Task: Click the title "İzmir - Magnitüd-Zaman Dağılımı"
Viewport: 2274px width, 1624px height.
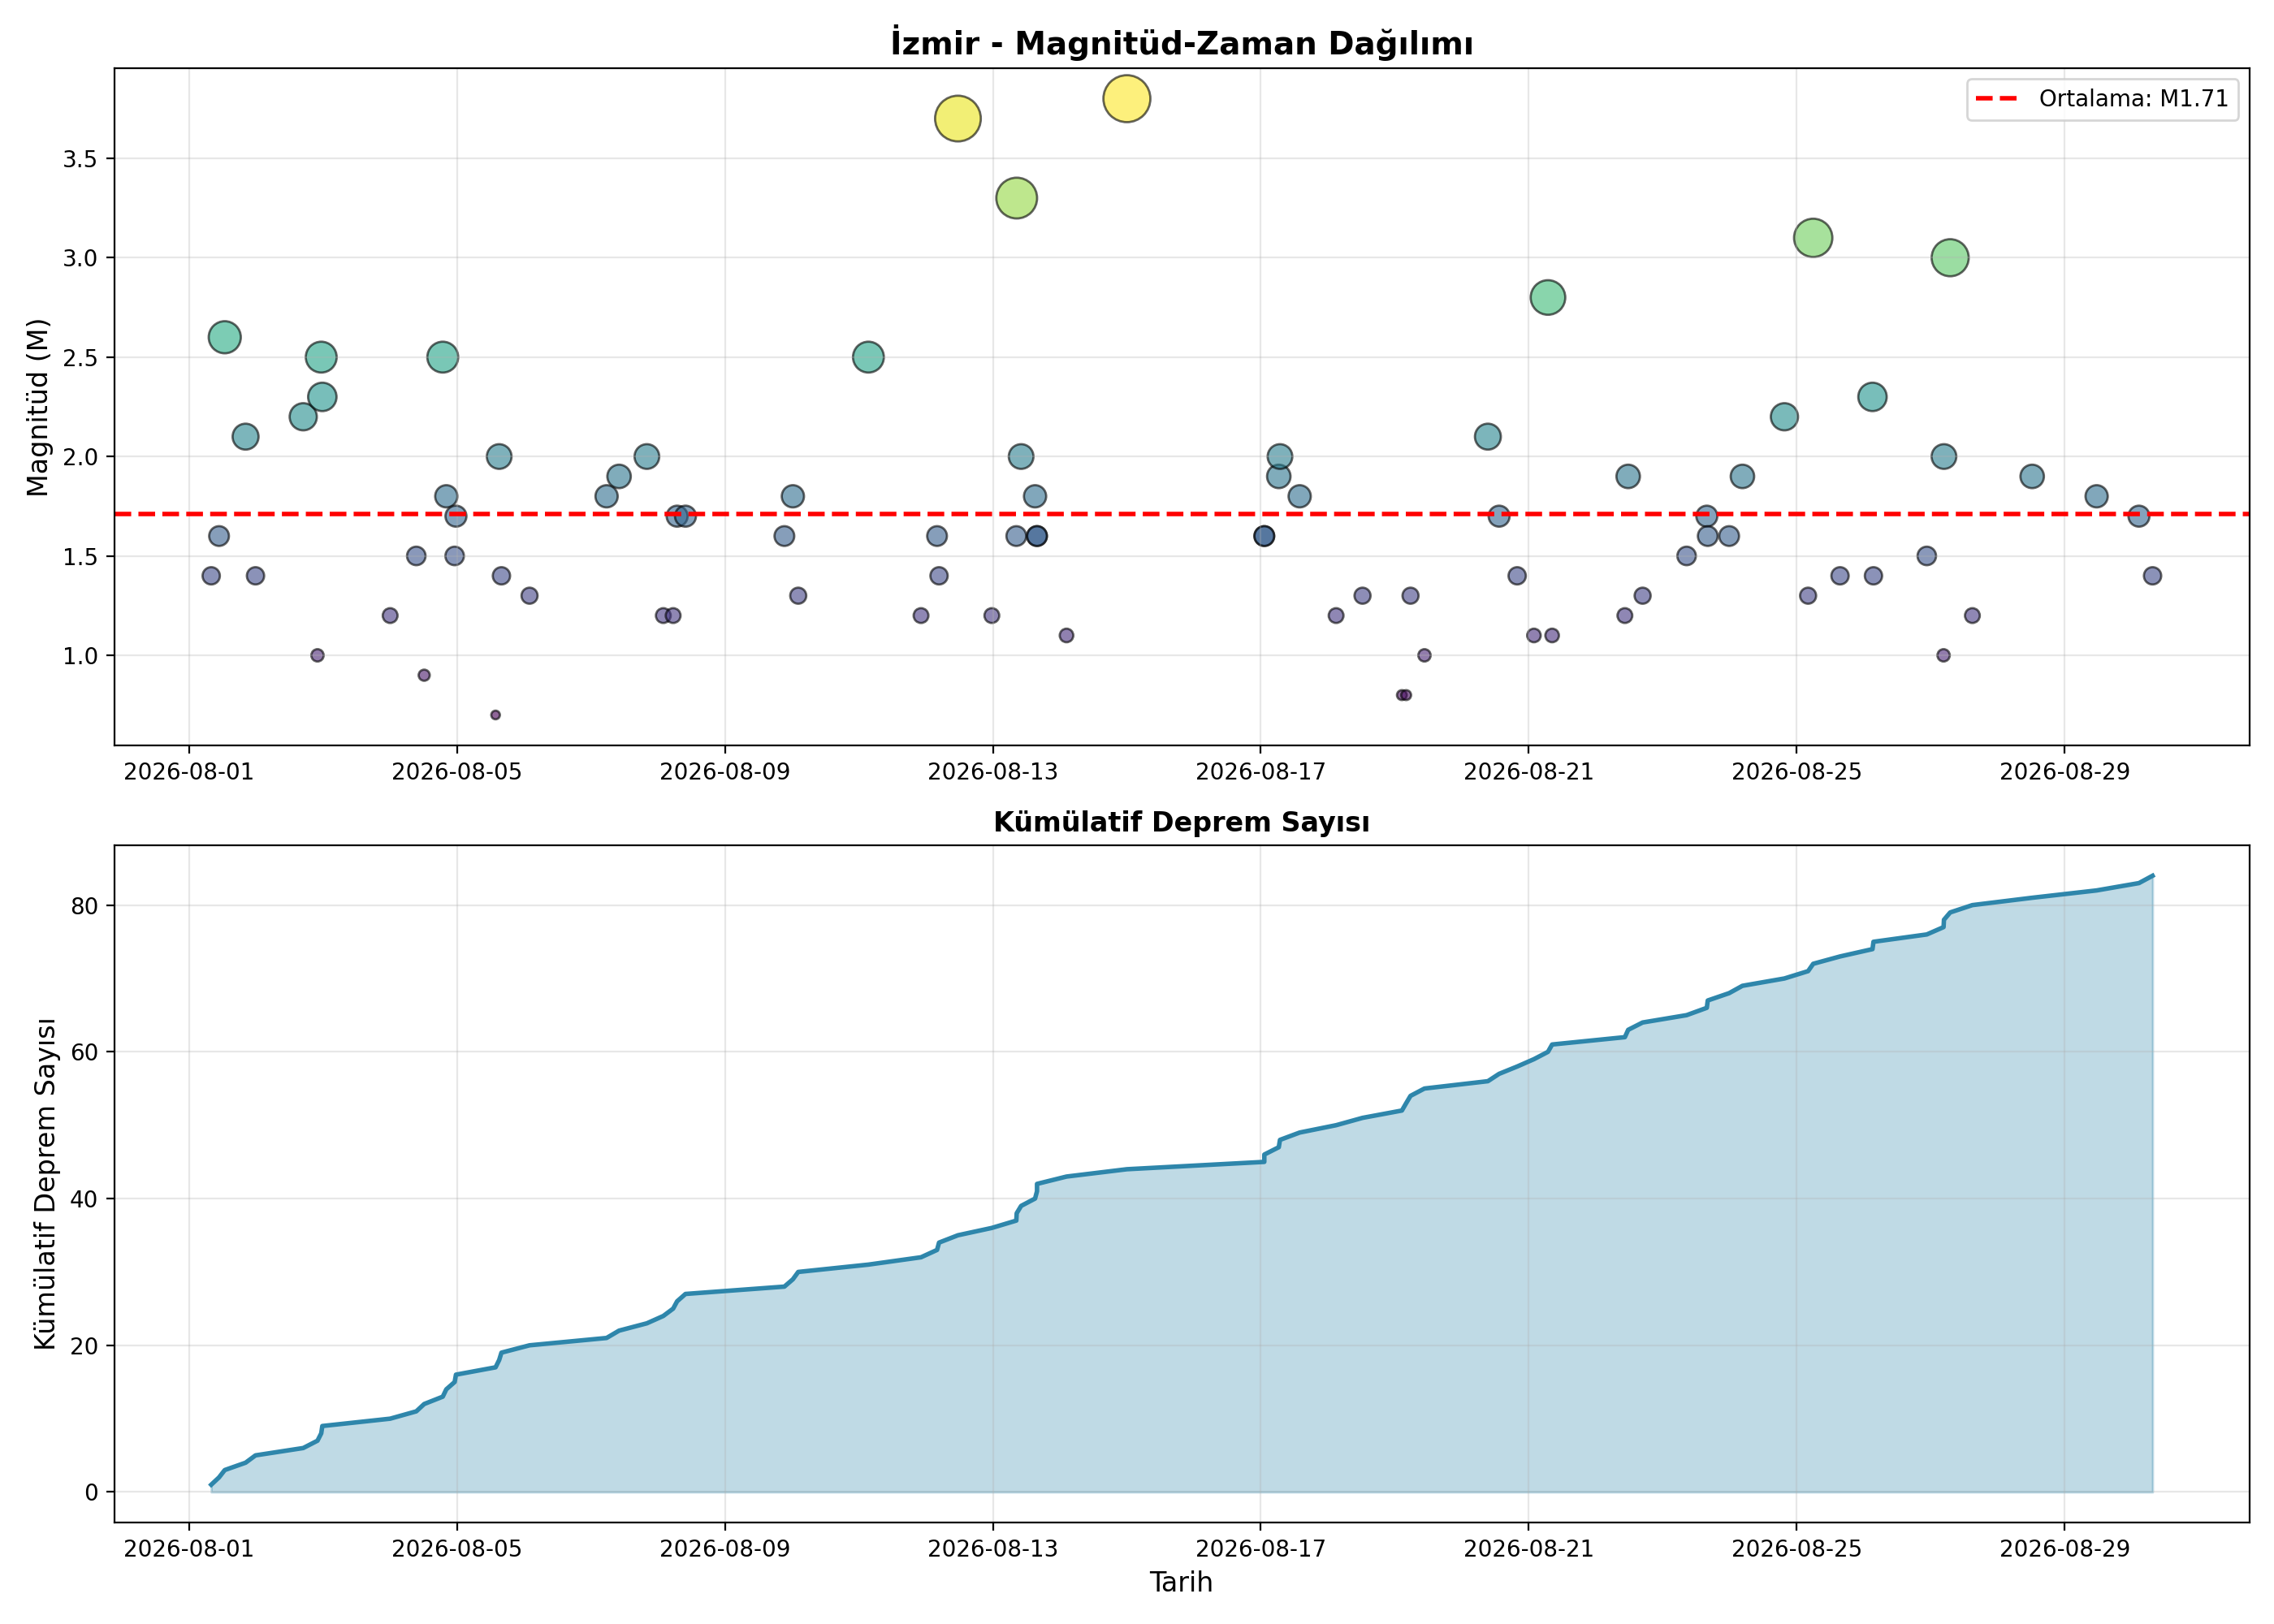Action: point(1181,43)
